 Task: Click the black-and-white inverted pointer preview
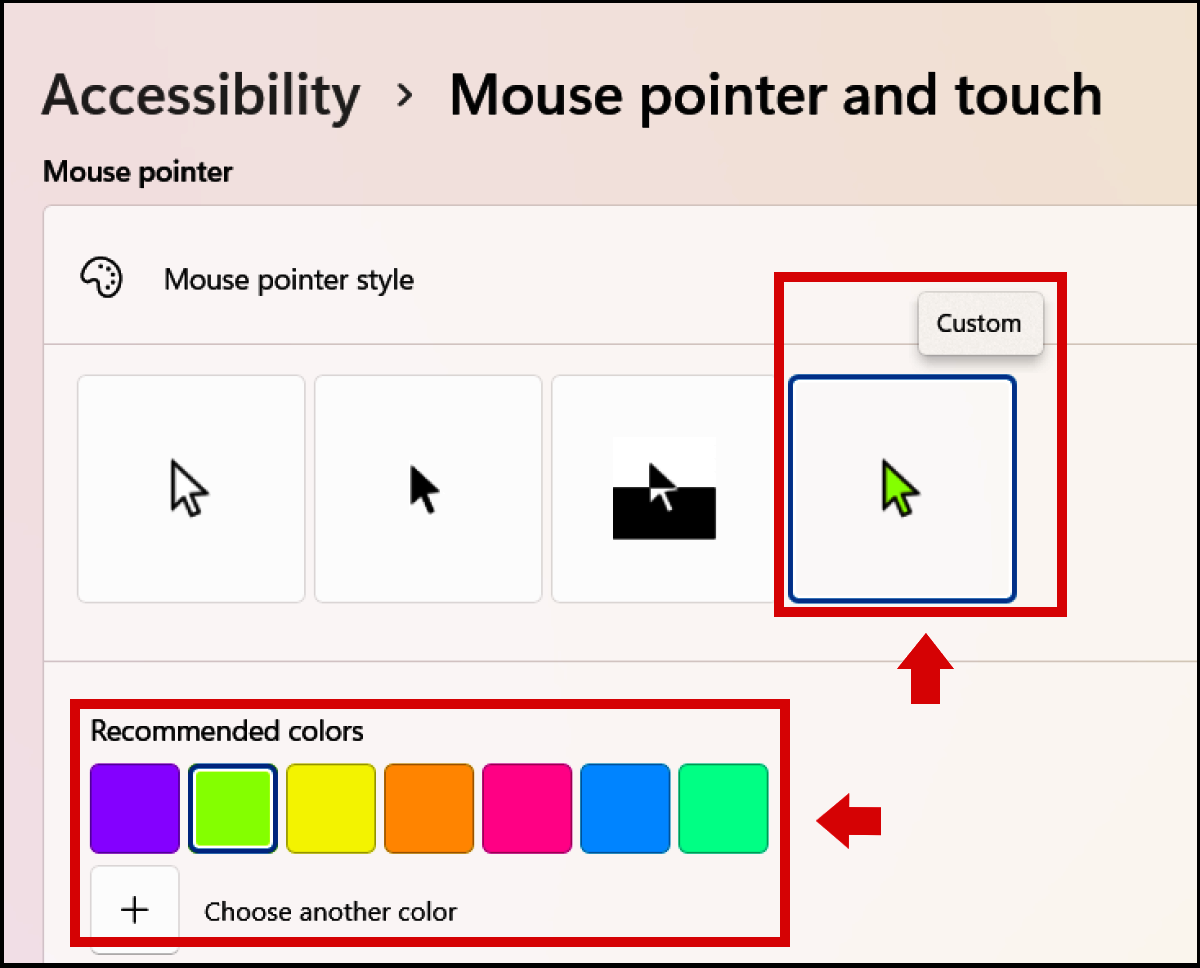[664, 488]
